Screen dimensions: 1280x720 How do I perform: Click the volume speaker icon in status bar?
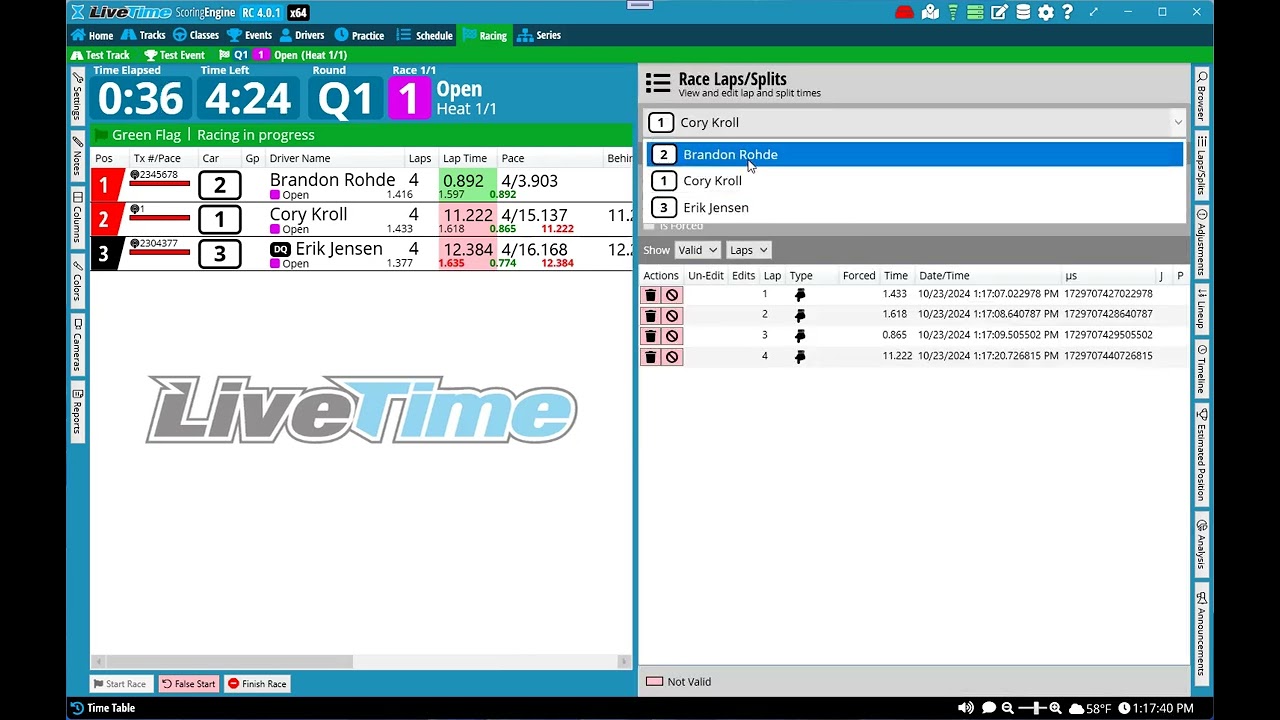[965, 708]
